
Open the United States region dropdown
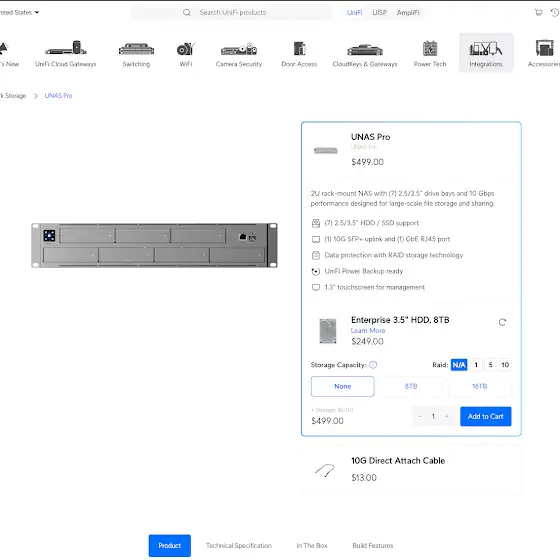19,12
